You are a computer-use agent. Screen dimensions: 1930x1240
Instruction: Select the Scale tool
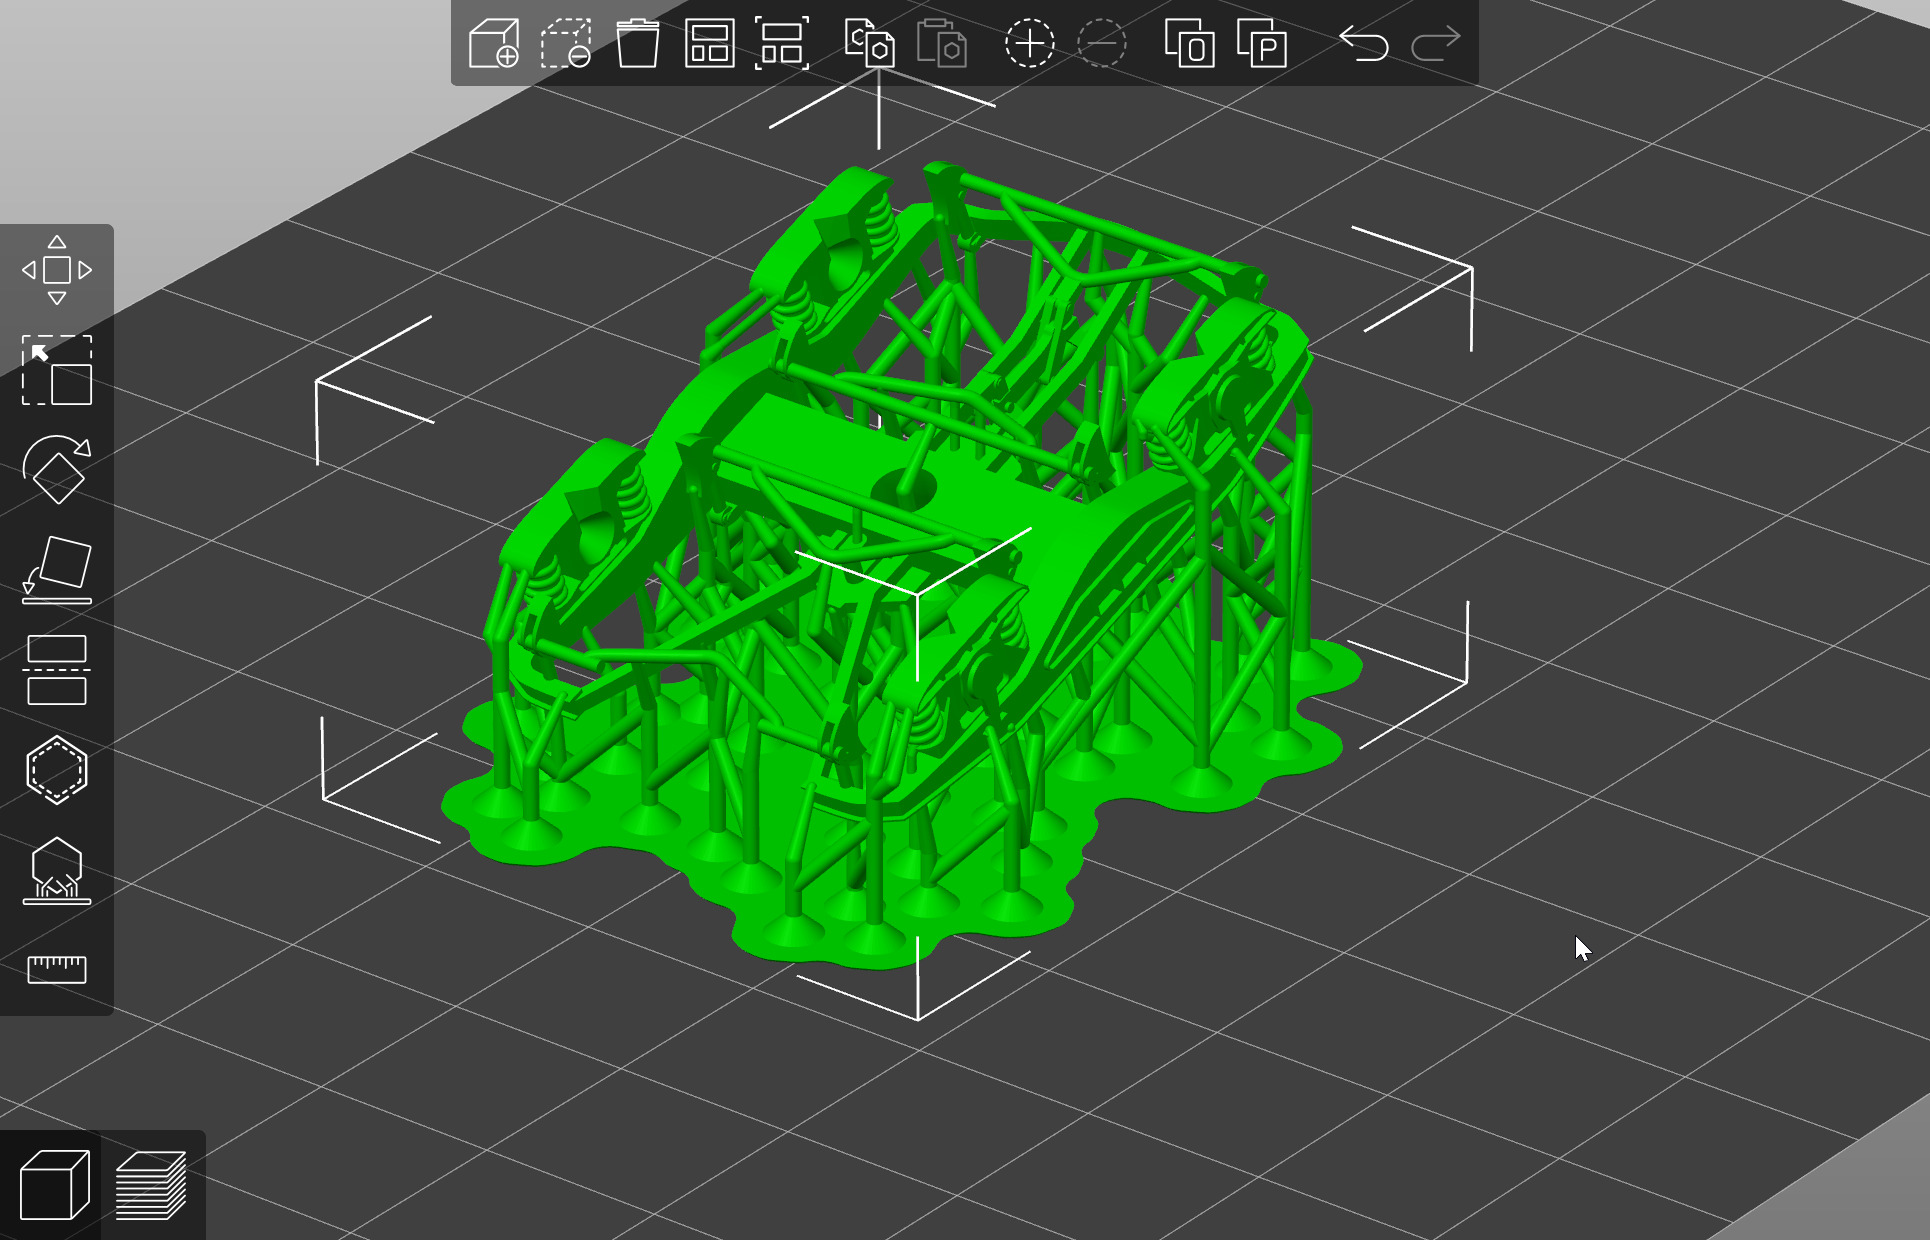click(x=57, y=370)
